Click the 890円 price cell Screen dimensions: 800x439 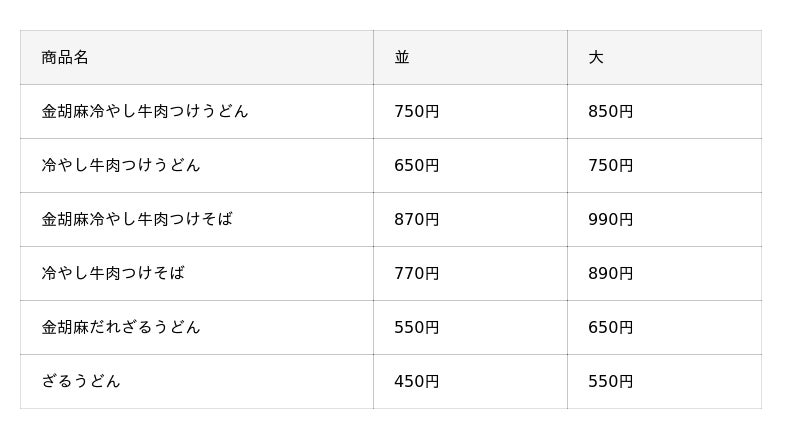pyautogui.click(x=611, y=274)
